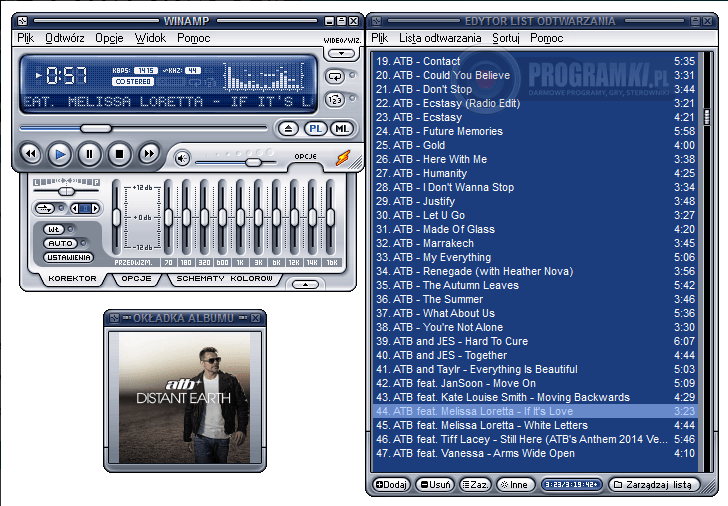Viewport: 728px width, 506px height.
Task: Toggle the repeat button
Action: click(335, 77)
